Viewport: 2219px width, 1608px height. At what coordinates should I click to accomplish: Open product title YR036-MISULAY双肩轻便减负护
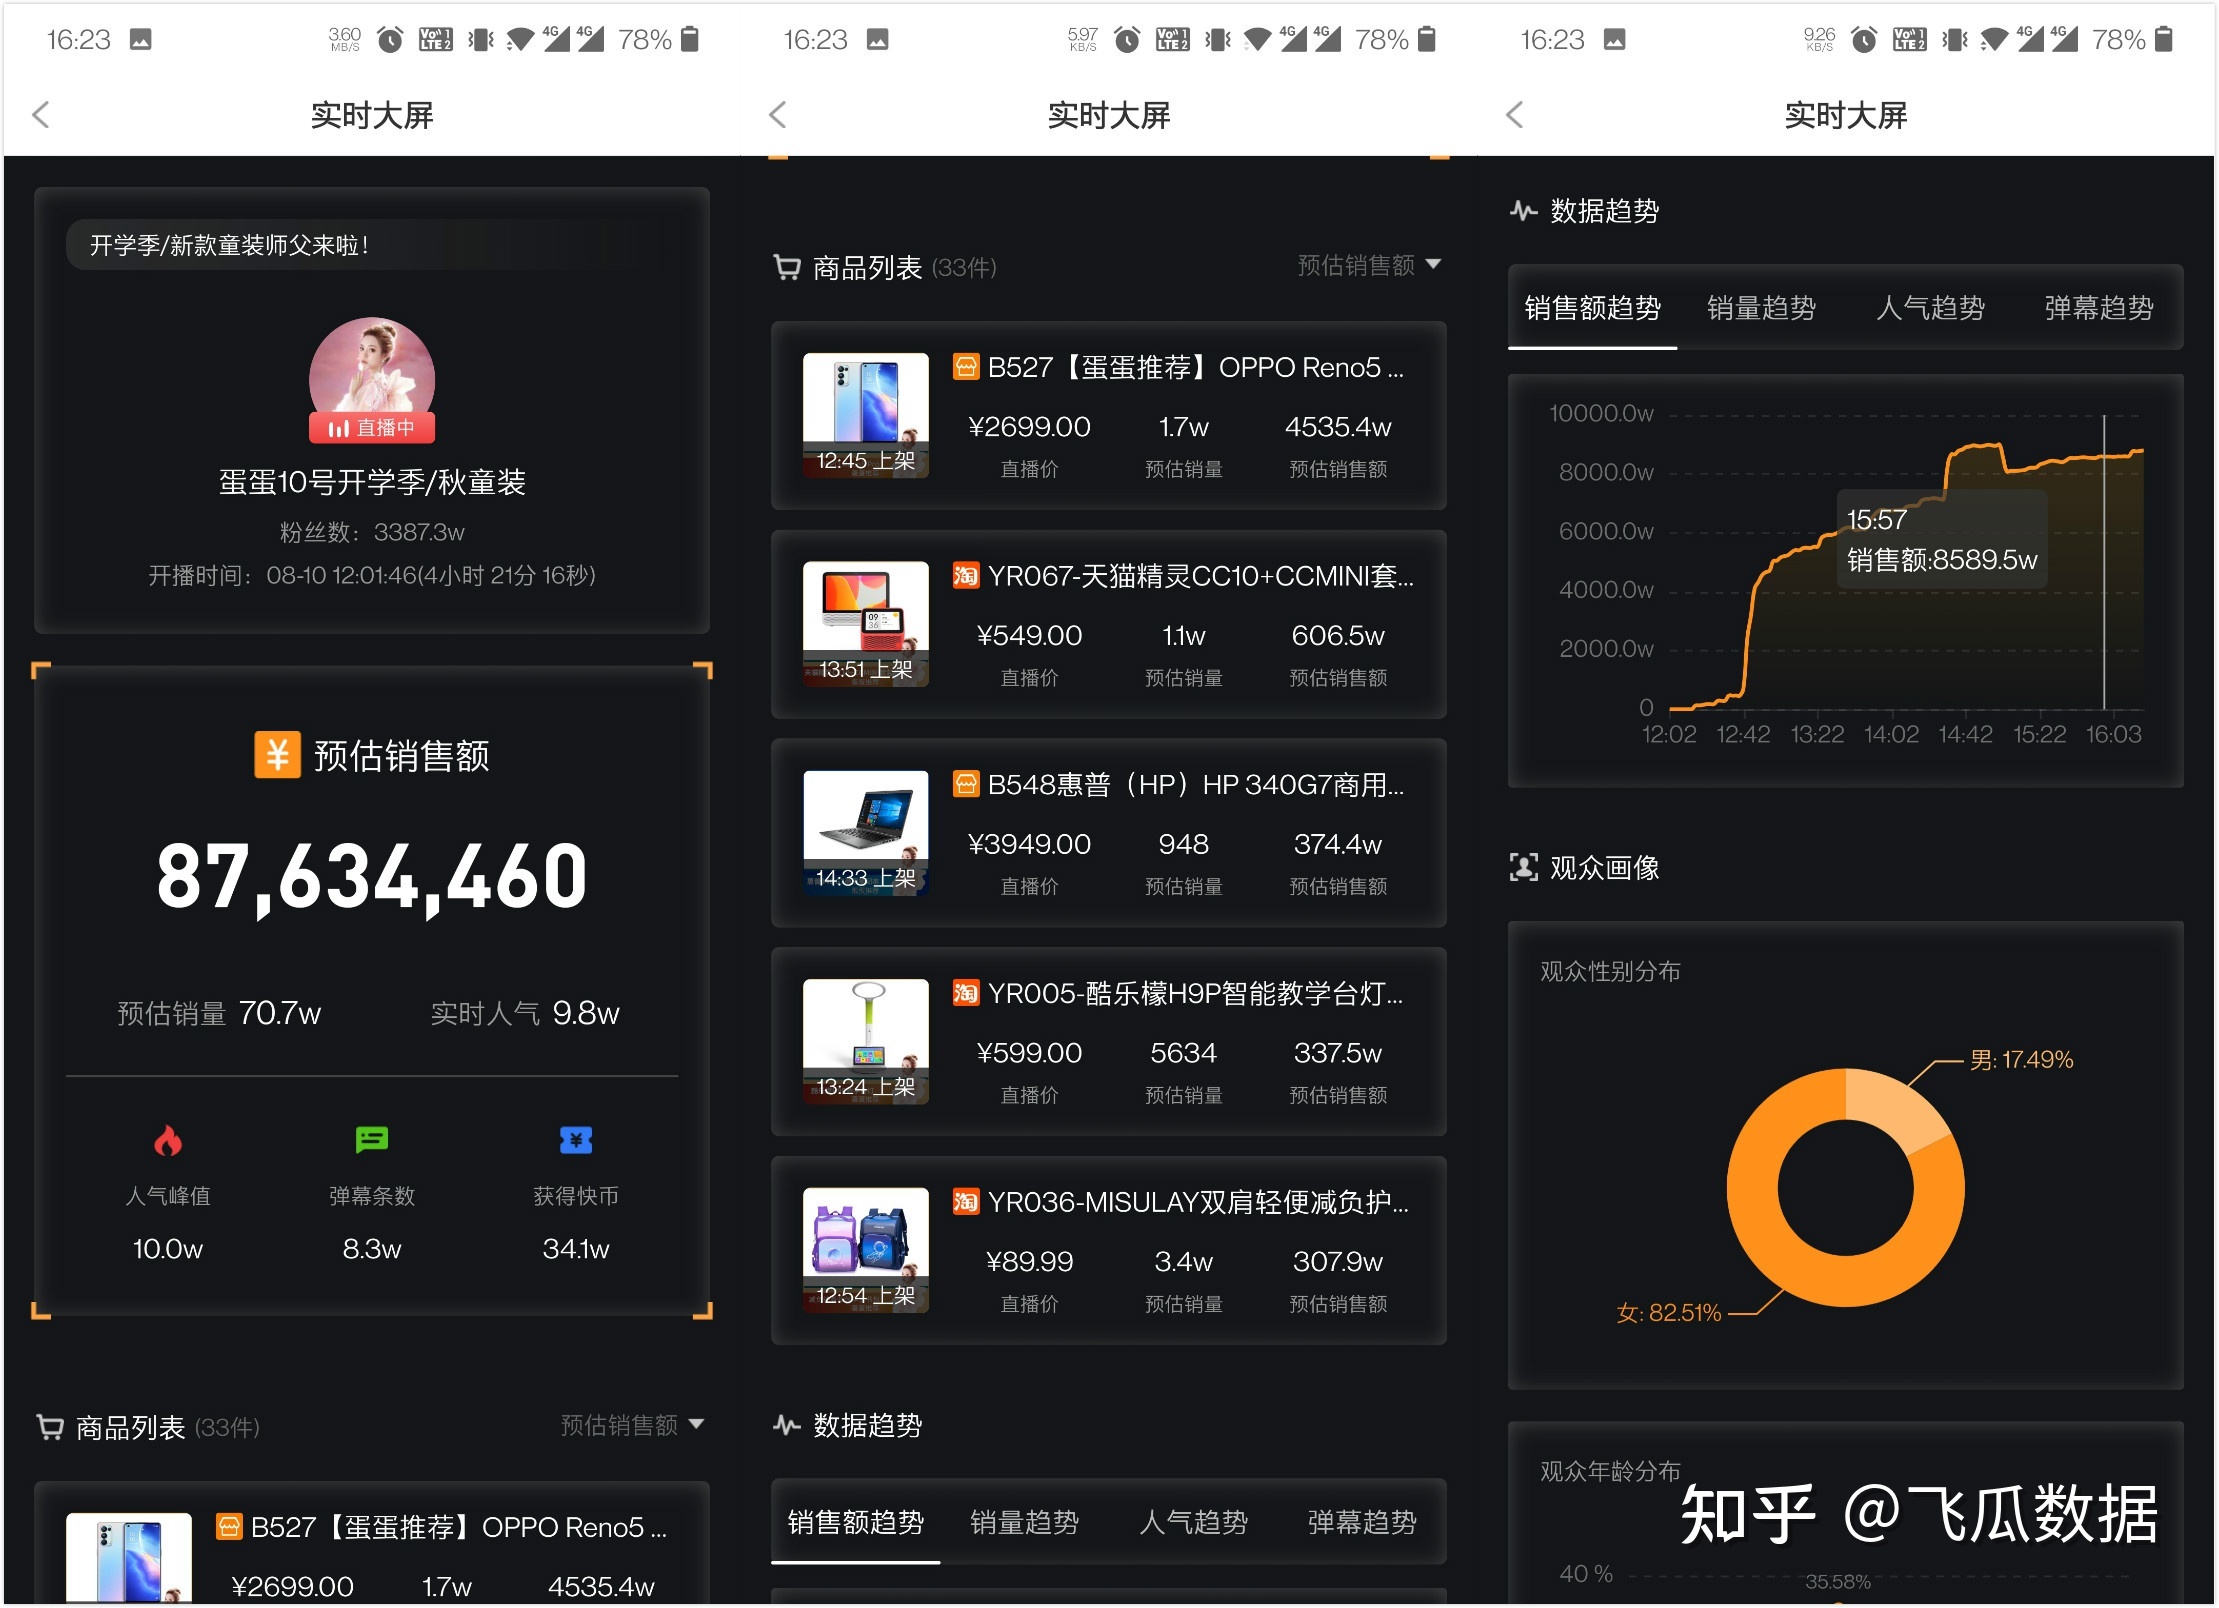(1198, 1202)
